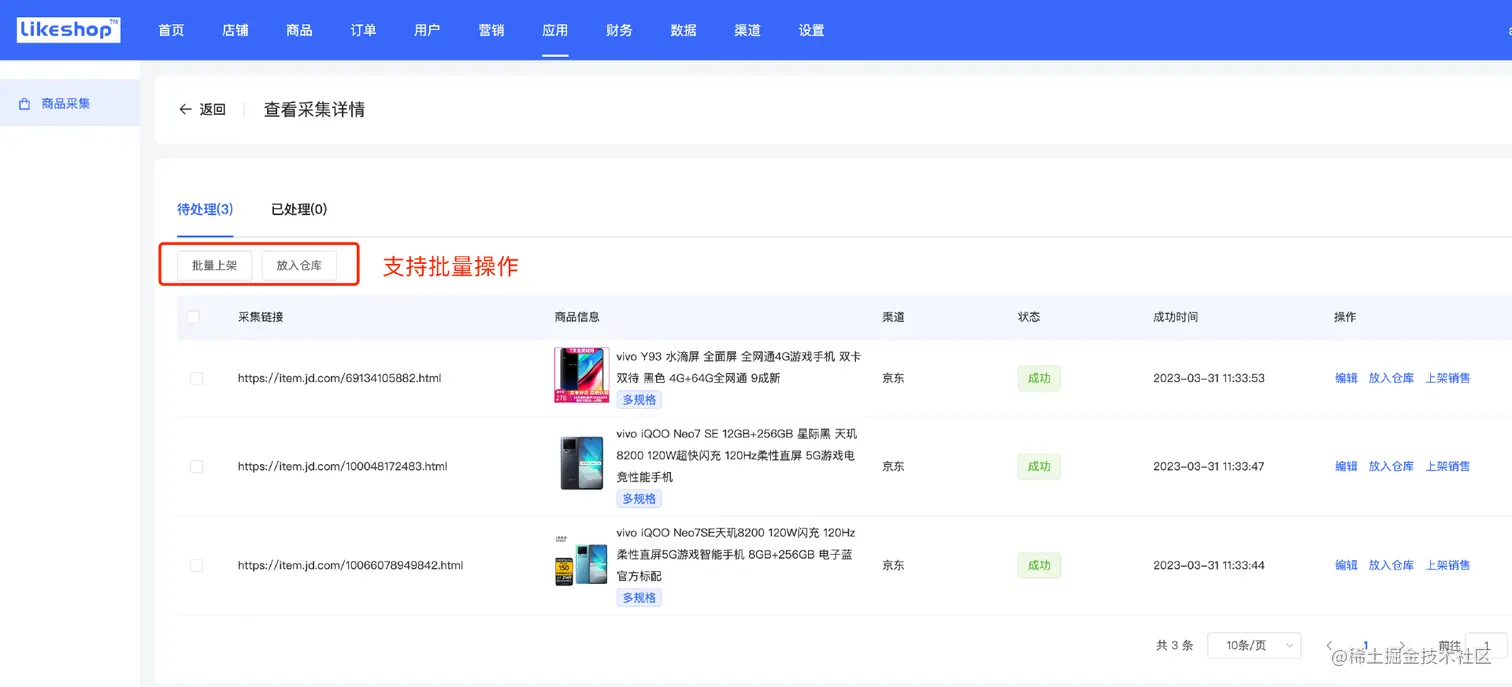Viewport: 1512px width, 687px height.
Task: Click 放入仓库 for the iQOO Neo7 SE 12GB row
Action: pos(1391,466)
